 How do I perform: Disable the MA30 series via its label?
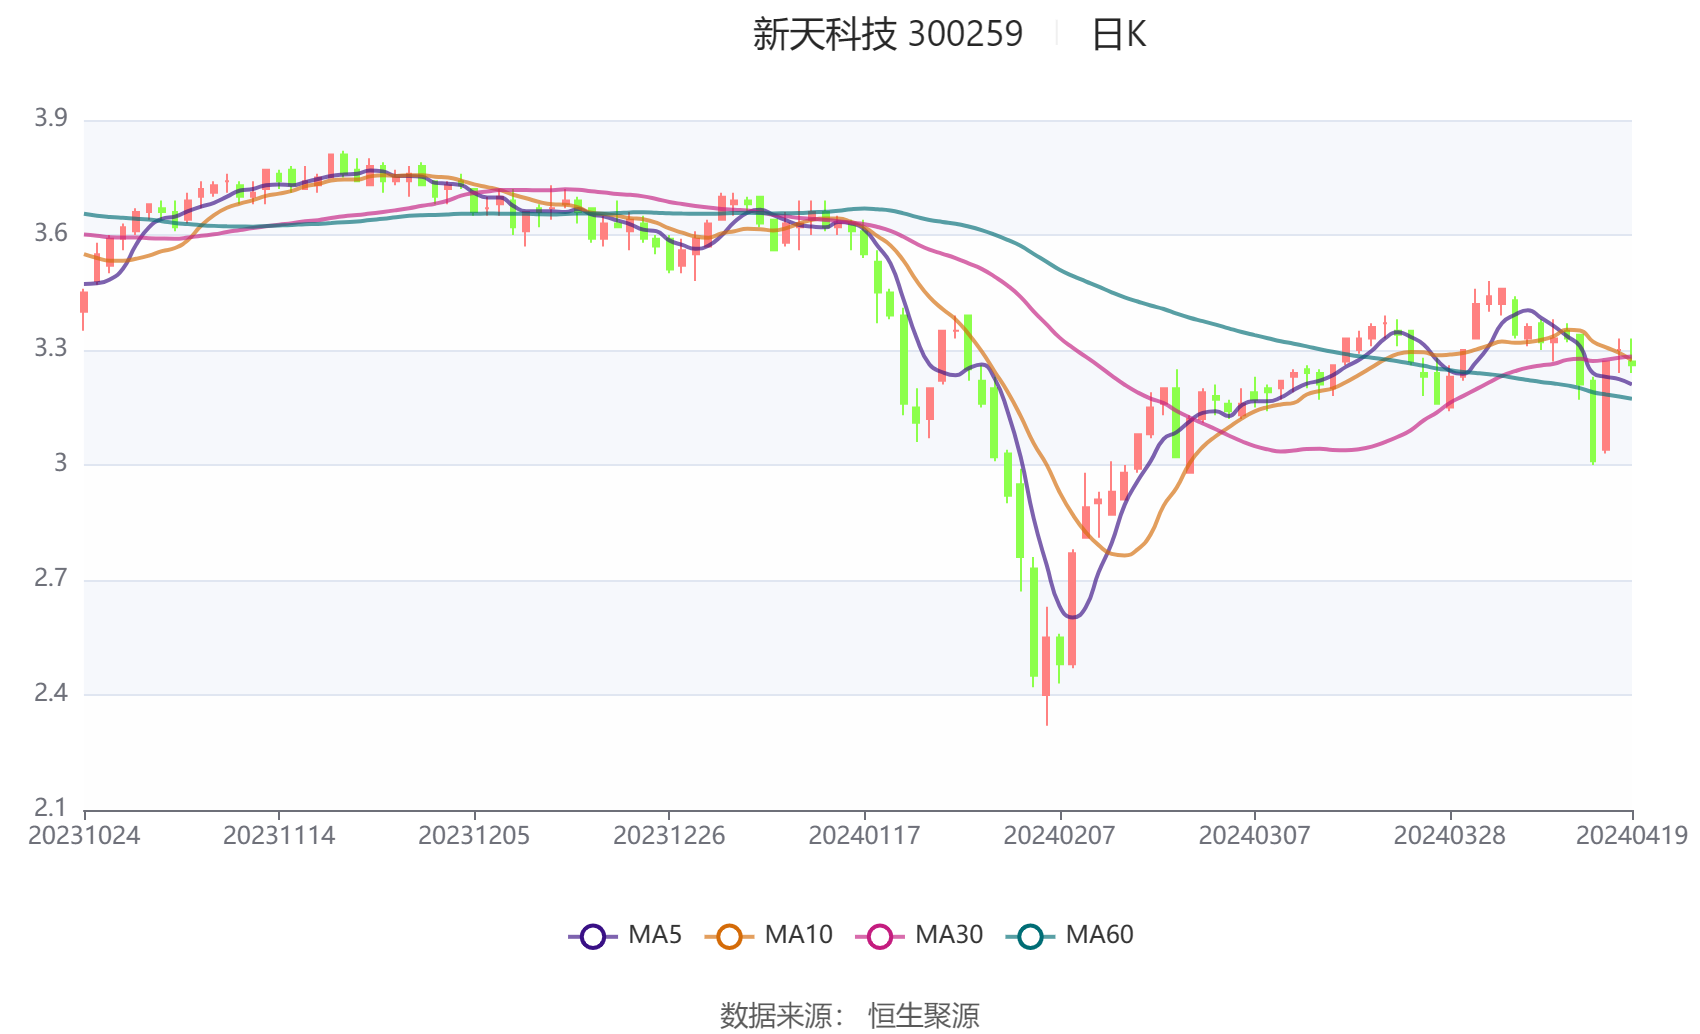949,935
